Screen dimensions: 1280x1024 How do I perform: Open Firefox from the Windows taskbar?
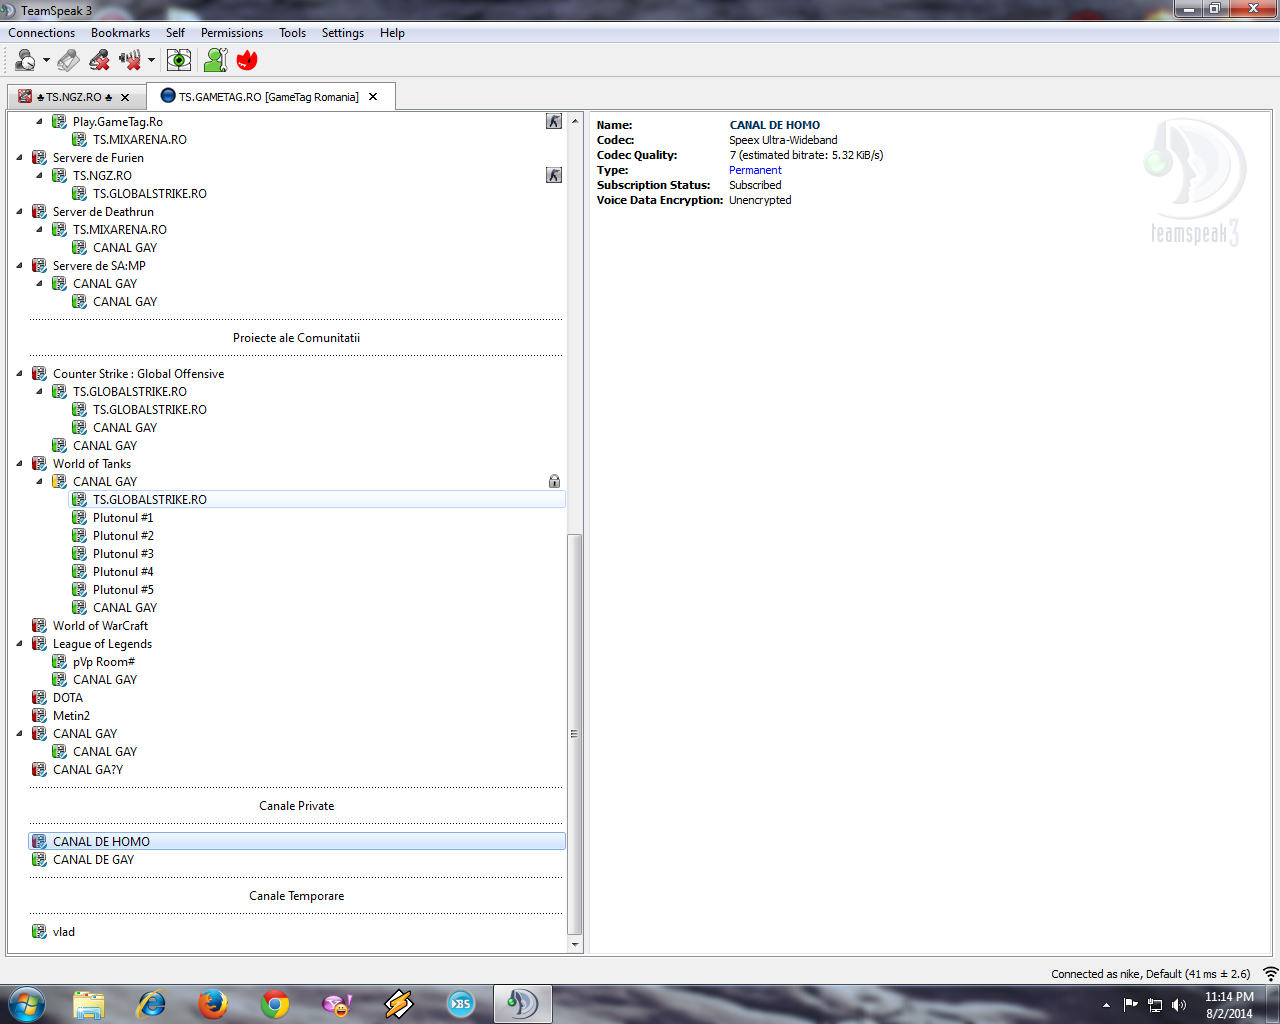[212, 1004]
